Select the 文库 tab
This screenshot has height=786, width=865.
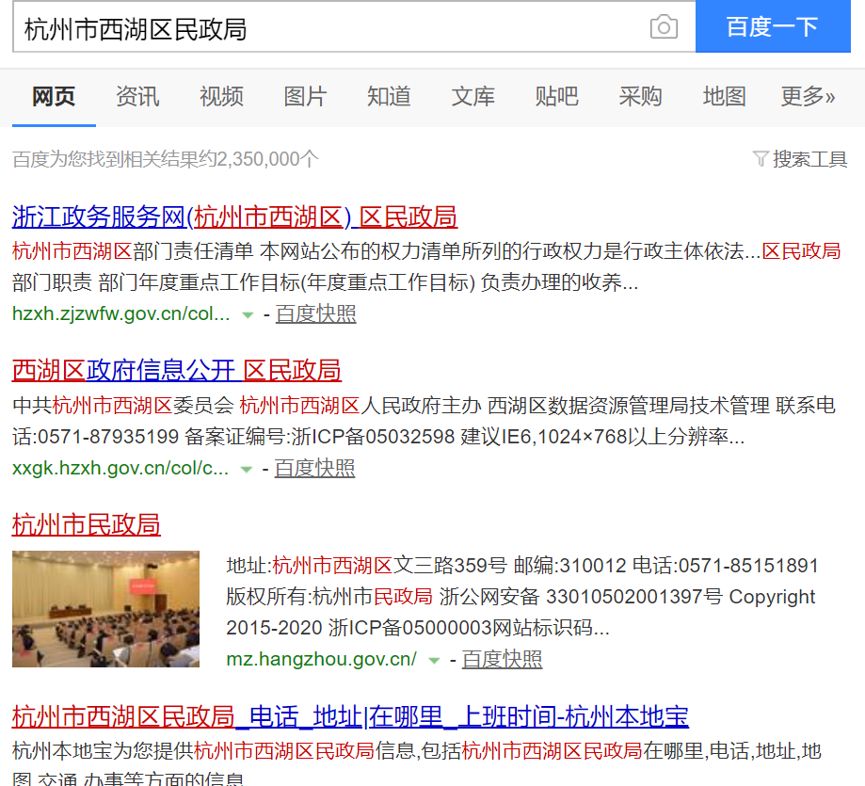[x=473, y=96]
